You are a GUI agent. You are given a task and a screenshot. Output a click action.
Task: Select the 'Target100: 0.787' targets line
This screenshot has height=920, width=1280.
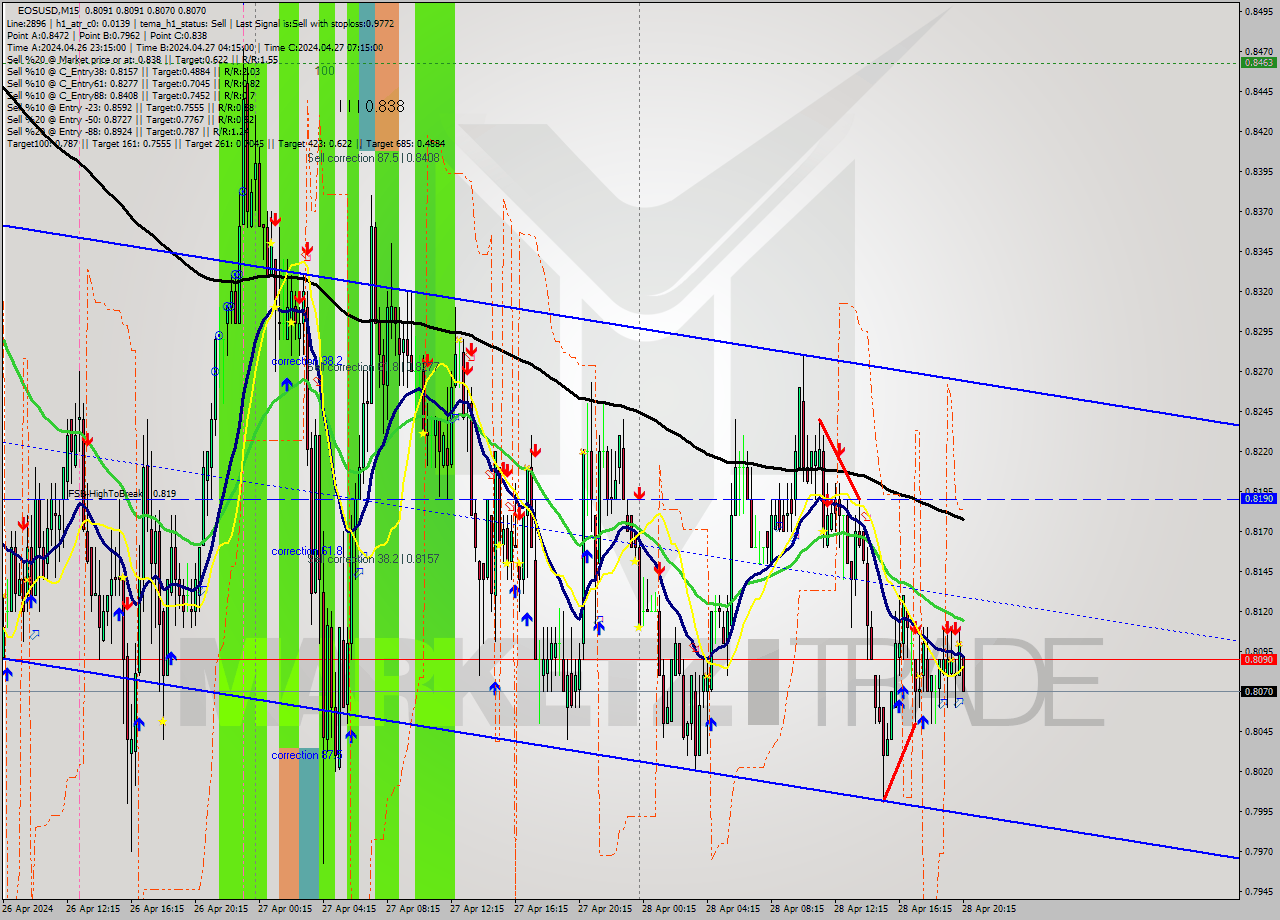tap(225, 143)
